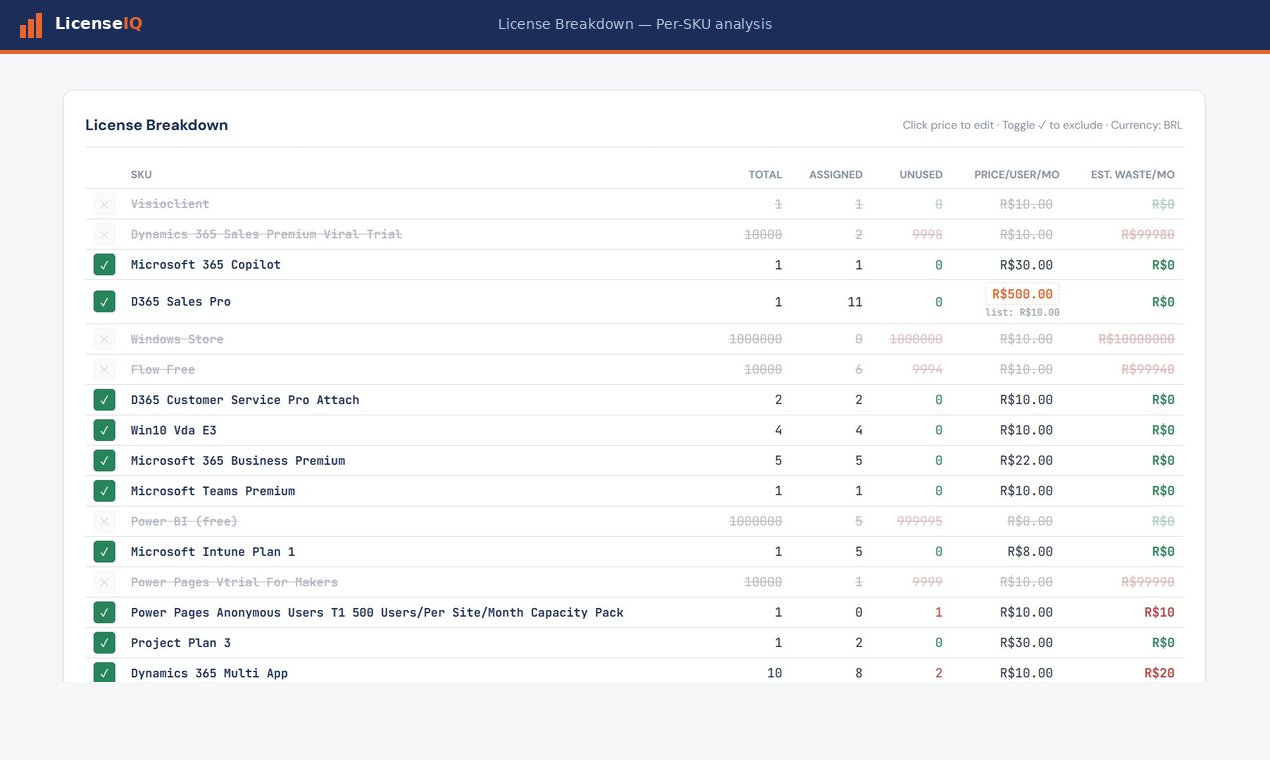The height and width of the screenshot is (760, 1270).
Task: Uncheck the D365 Sales Pro checkbox
Action: (x=104, y=302)
